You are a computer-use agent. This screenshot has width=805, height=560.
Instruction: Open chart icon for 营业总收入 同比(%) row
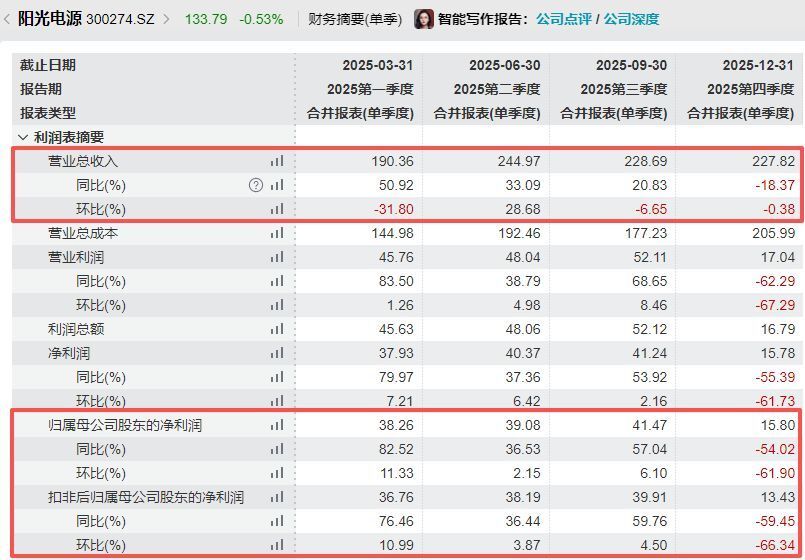tap(277, 185)
